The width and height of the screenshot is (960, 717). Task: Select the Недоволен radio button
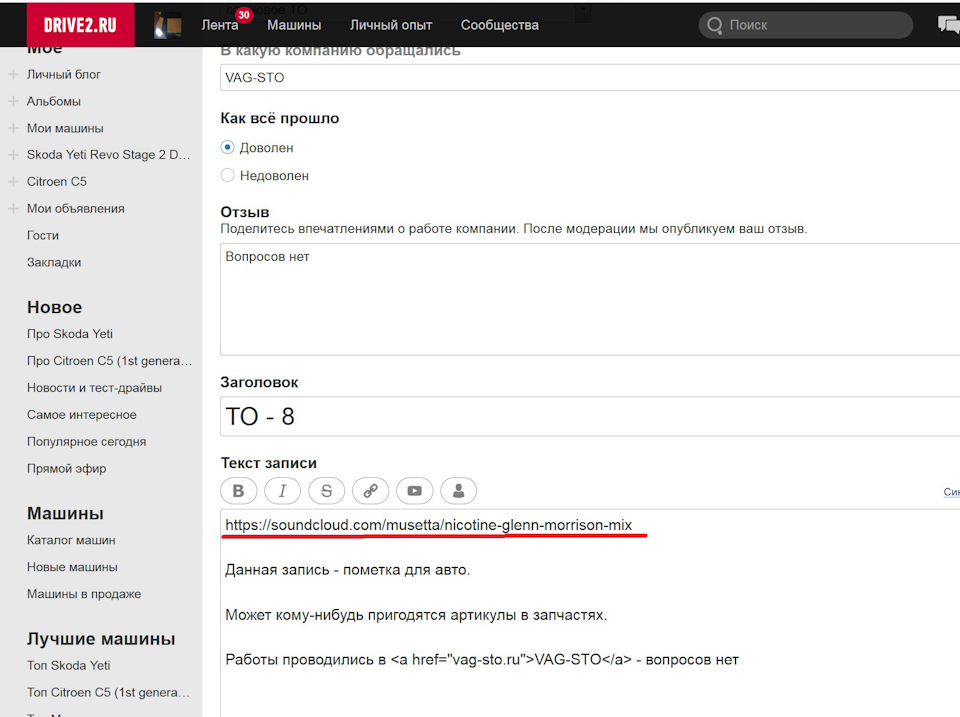(227, 175)
